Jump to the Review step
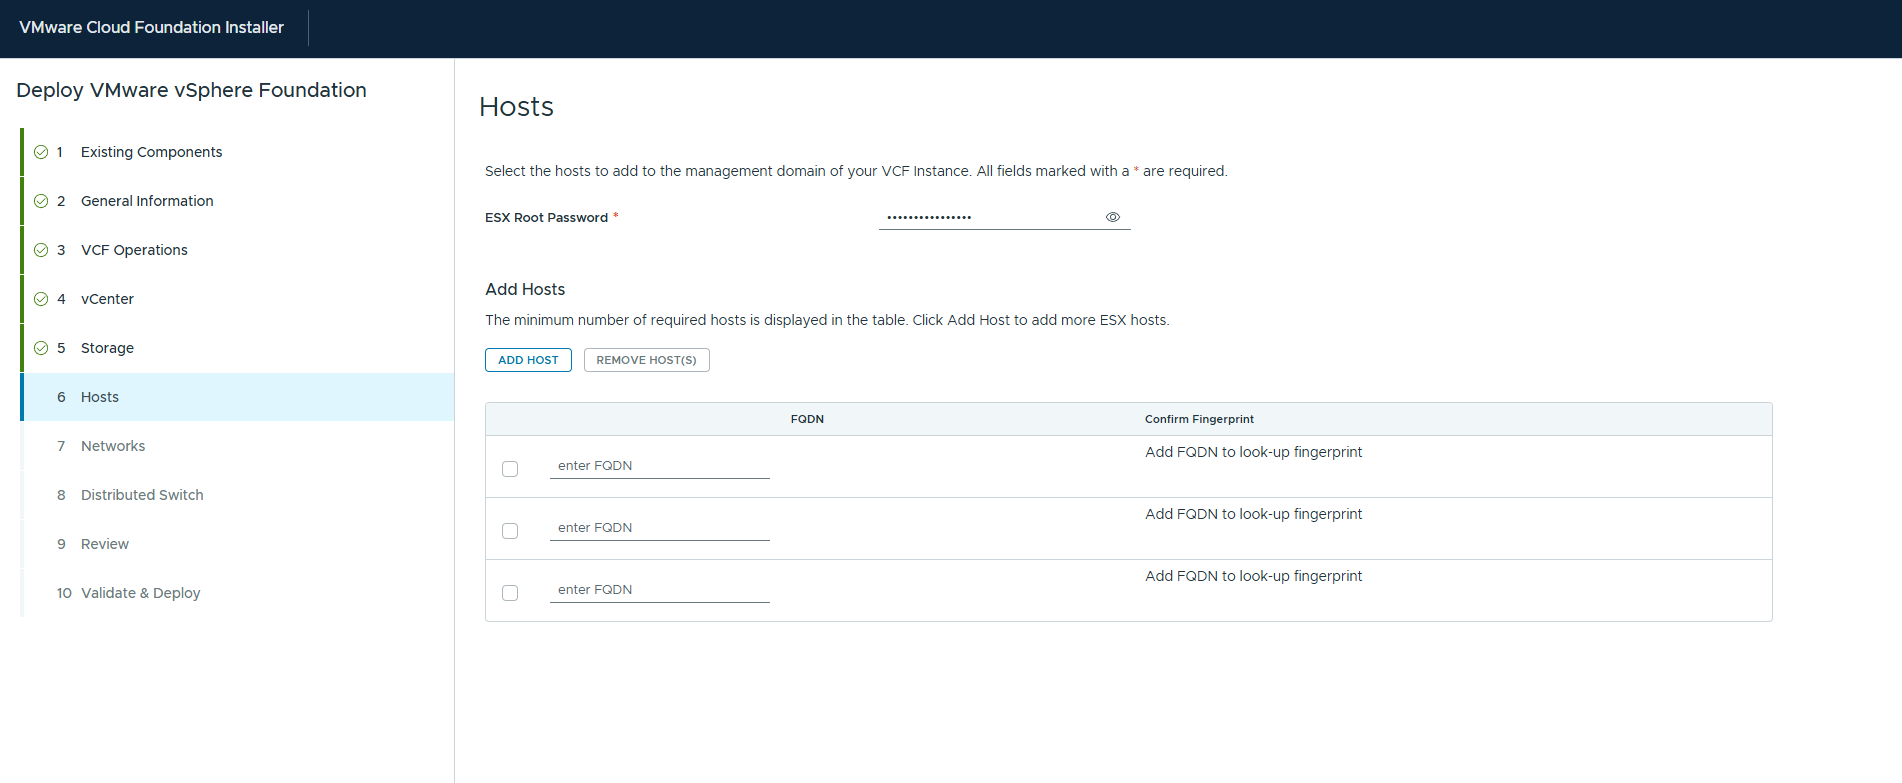Screen dimensions: 1902x783 [x=105, y=544]
